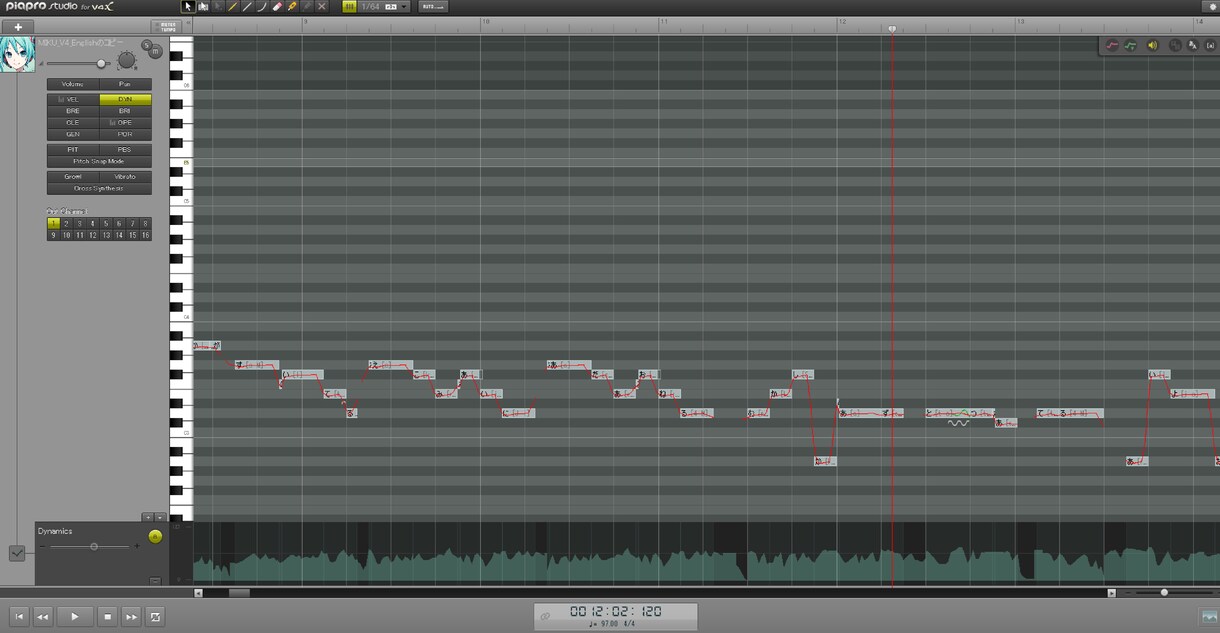Select output channel 5
Screen dimensions: 1220x633
point(105,224)
